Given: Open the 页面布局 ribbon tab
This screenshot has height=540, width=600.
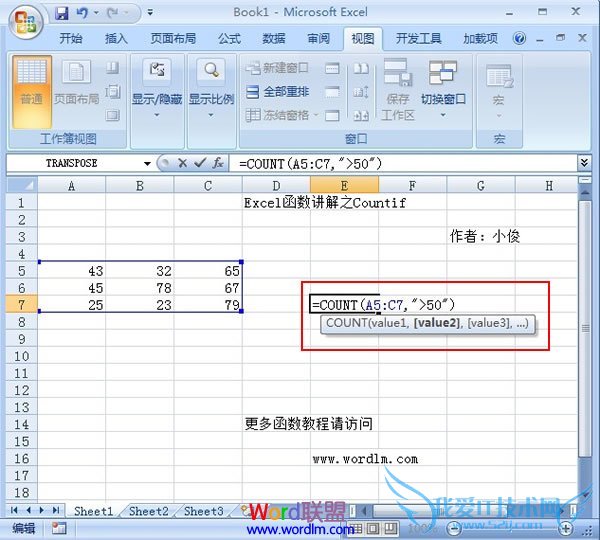Looking at the screenshot, I should [173, 38].
